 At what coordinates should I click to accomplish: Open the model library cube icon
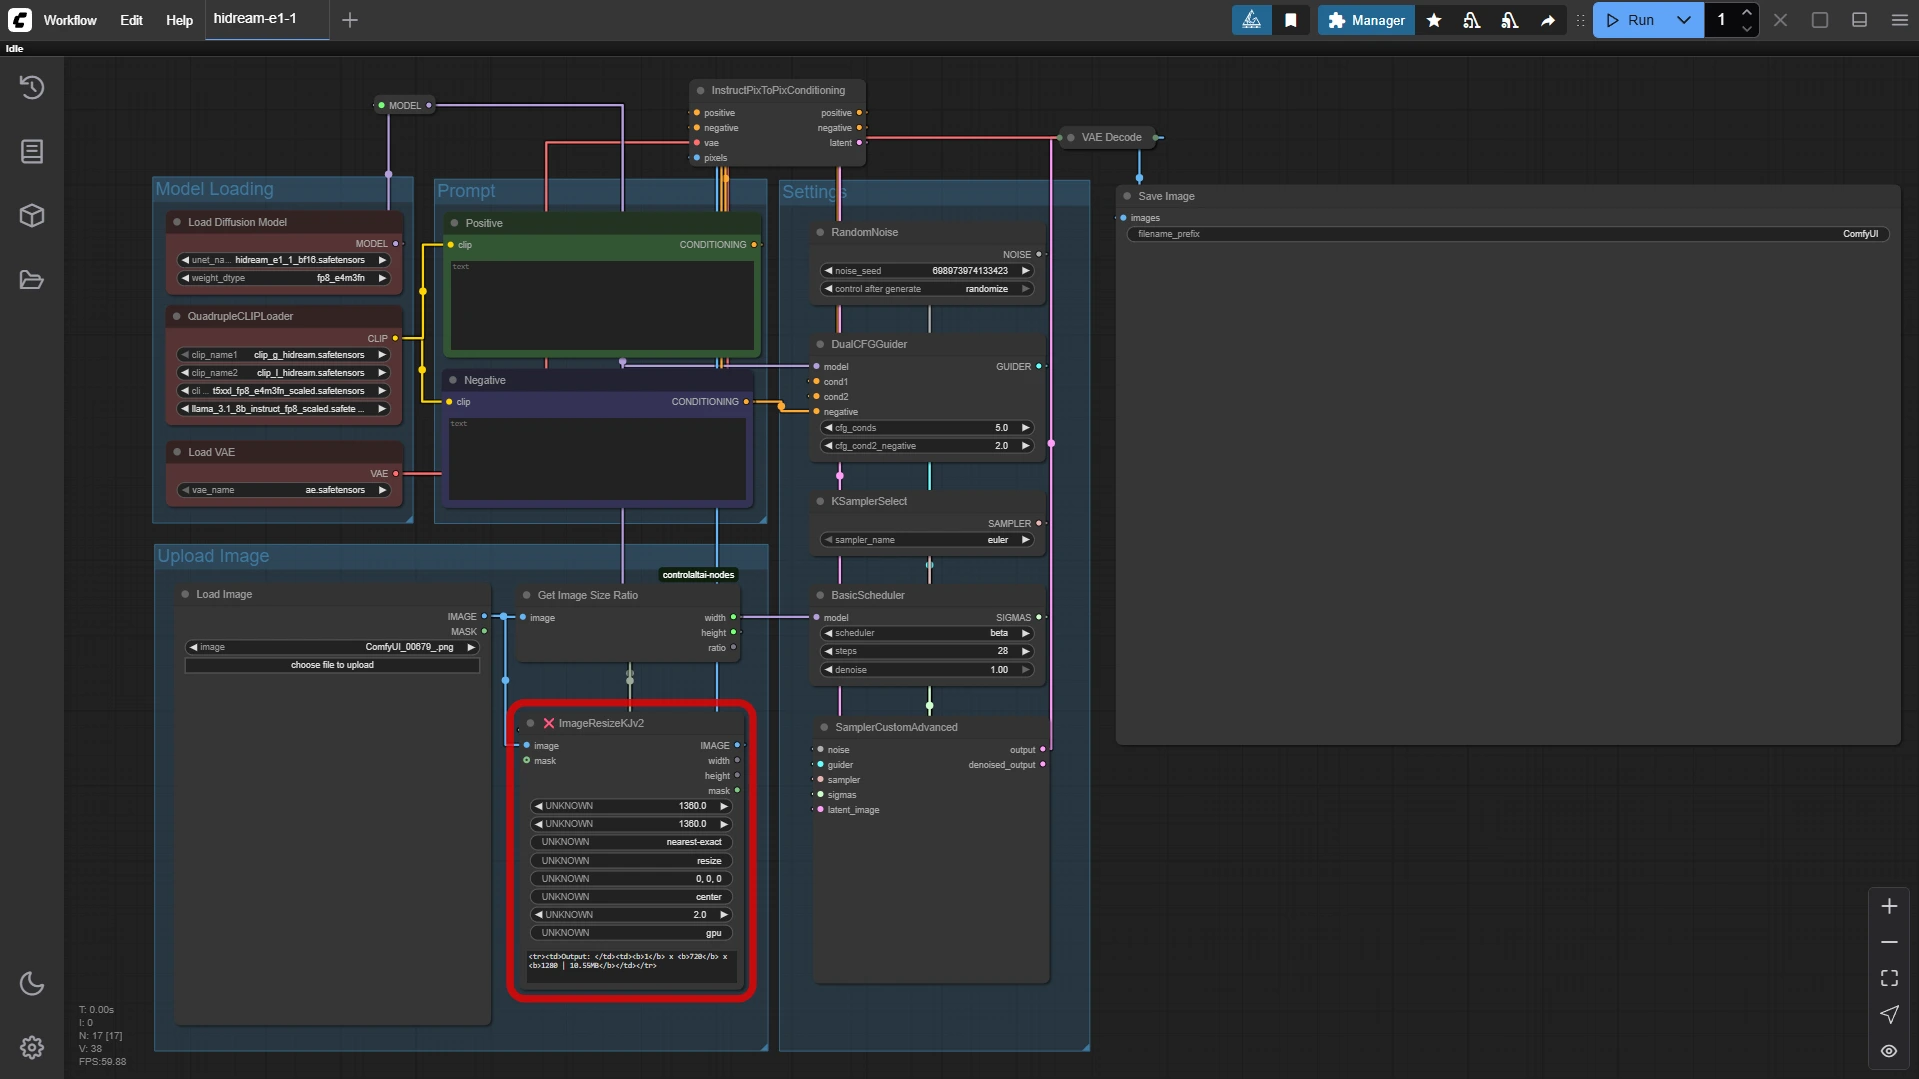tap(32, 216)
